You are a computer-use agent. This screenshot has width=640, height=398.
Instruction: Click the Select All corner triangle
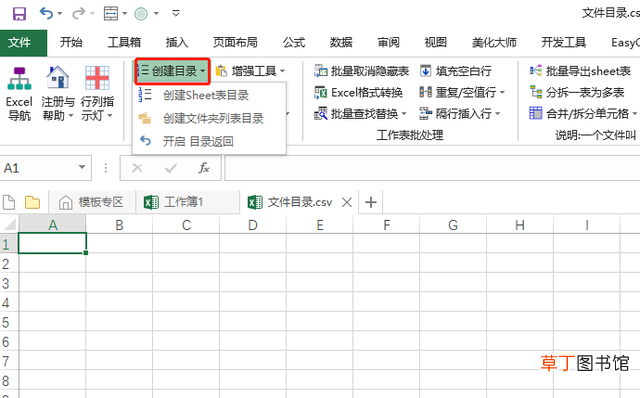click(9, 224)
